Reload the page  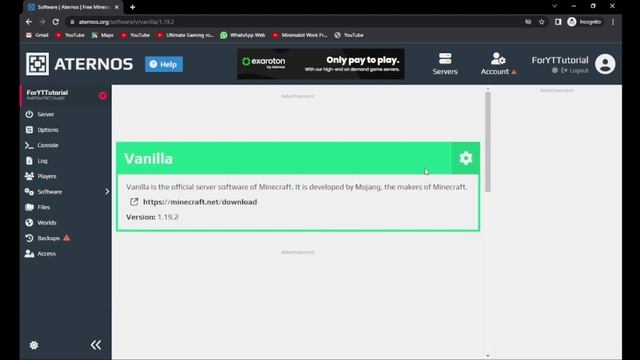point(56,22)
